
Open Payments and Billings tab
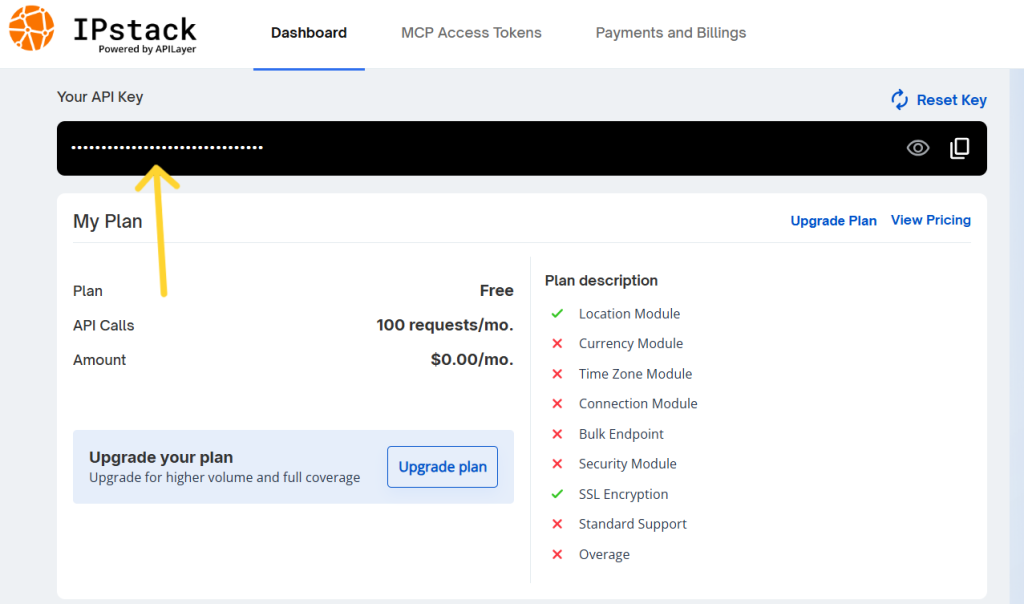[671, 33]
